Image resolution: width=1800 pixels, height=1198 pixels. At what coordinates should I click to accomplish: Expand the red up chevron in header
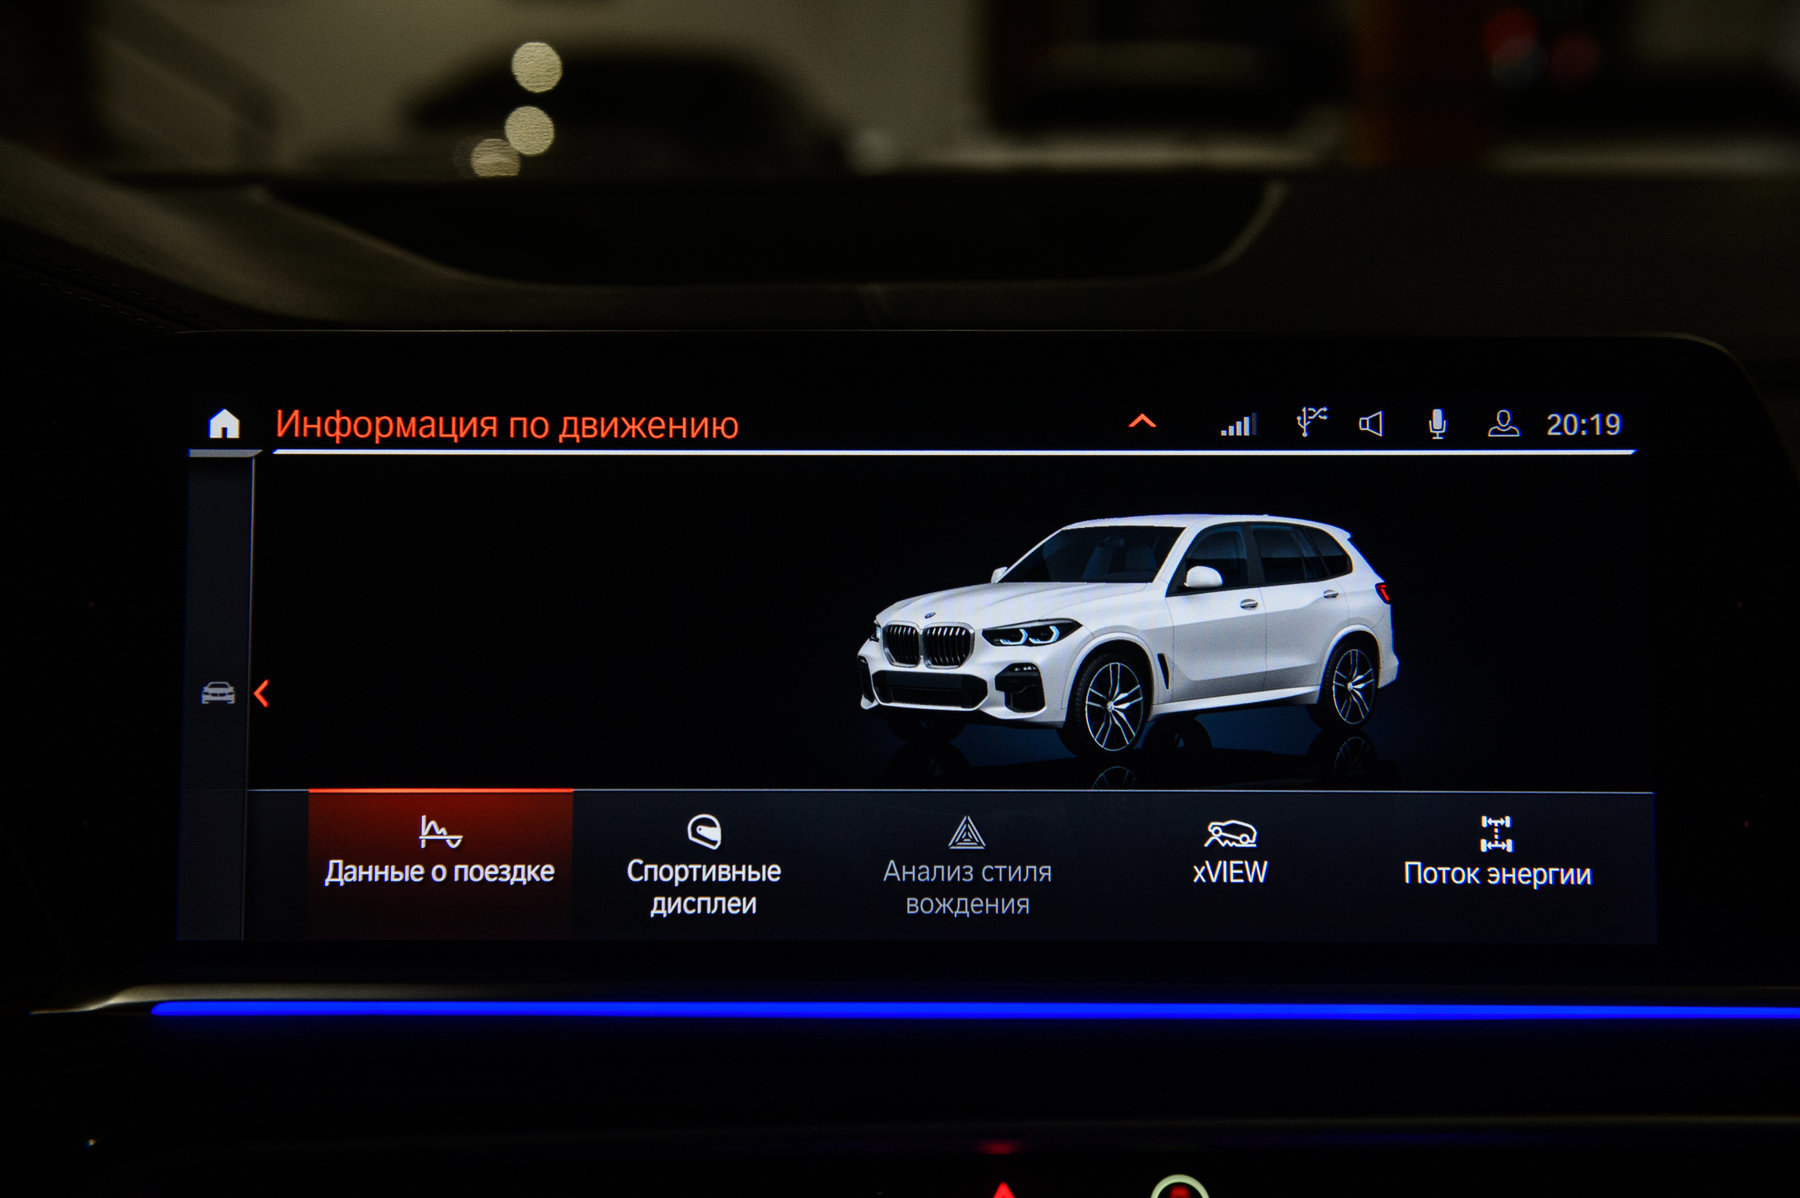click(1142, 422)
